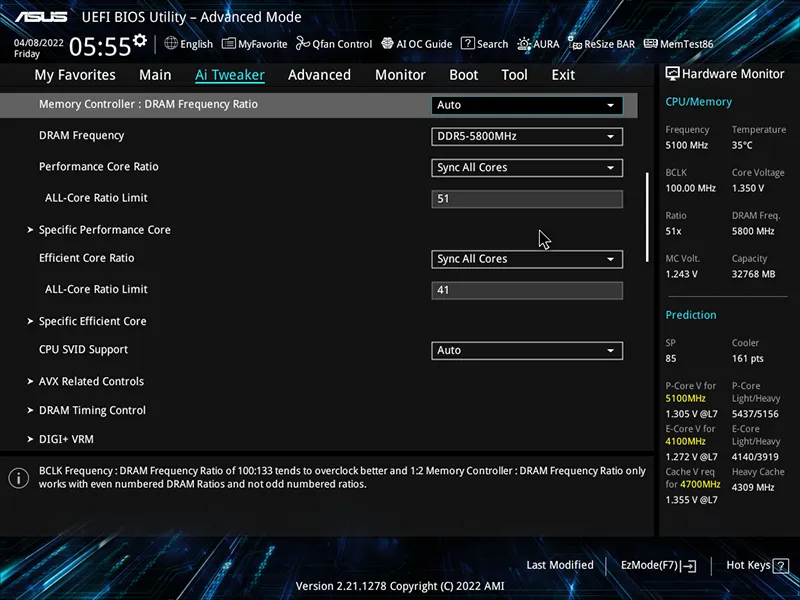
Task: Open the Monitor tab
Action: pos(400,75)
